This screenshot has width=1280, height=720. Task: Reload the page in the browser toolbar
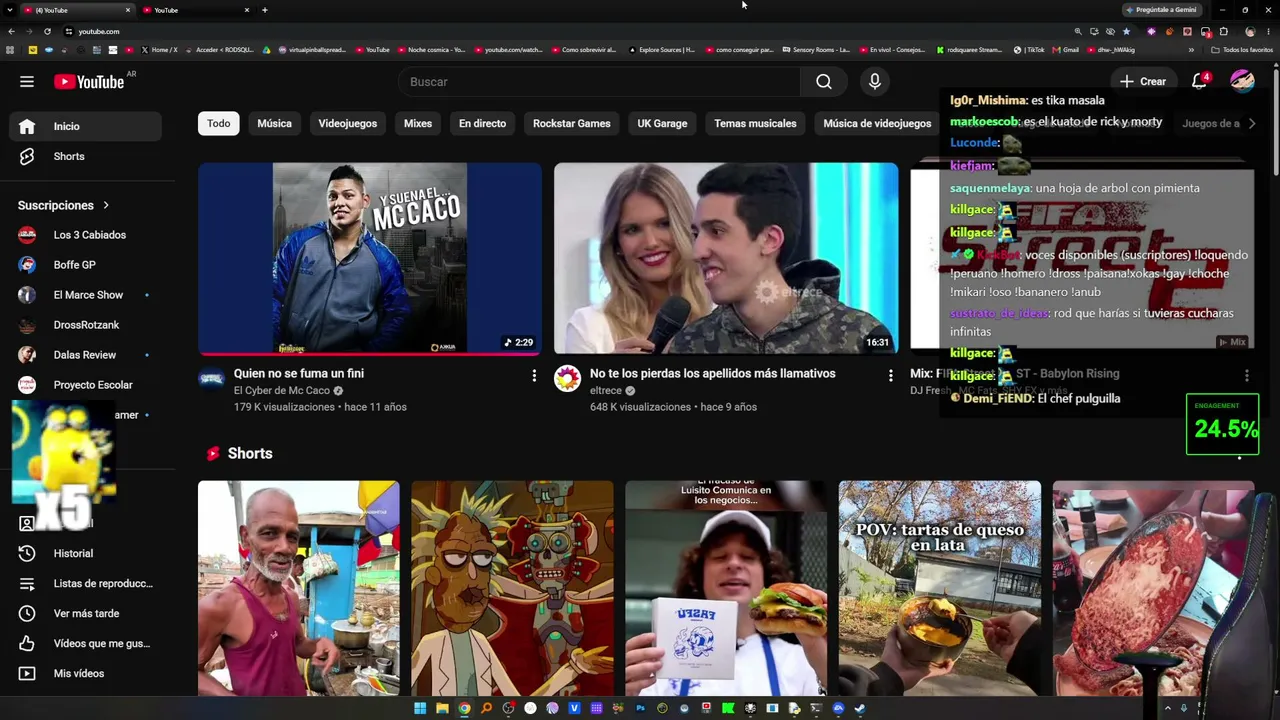[47, 32]
